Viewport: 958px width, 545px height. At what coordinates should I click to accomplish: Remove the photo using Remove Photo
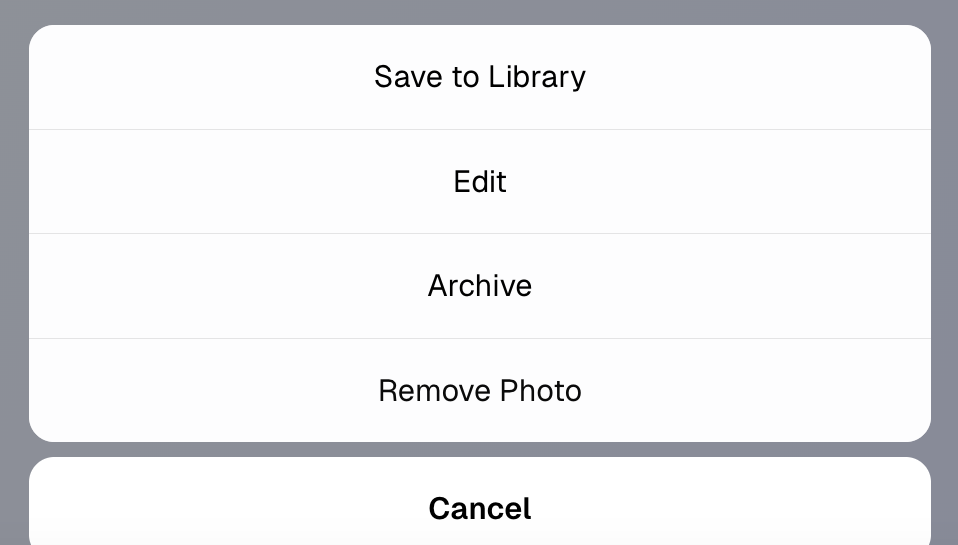click(480, 390)
